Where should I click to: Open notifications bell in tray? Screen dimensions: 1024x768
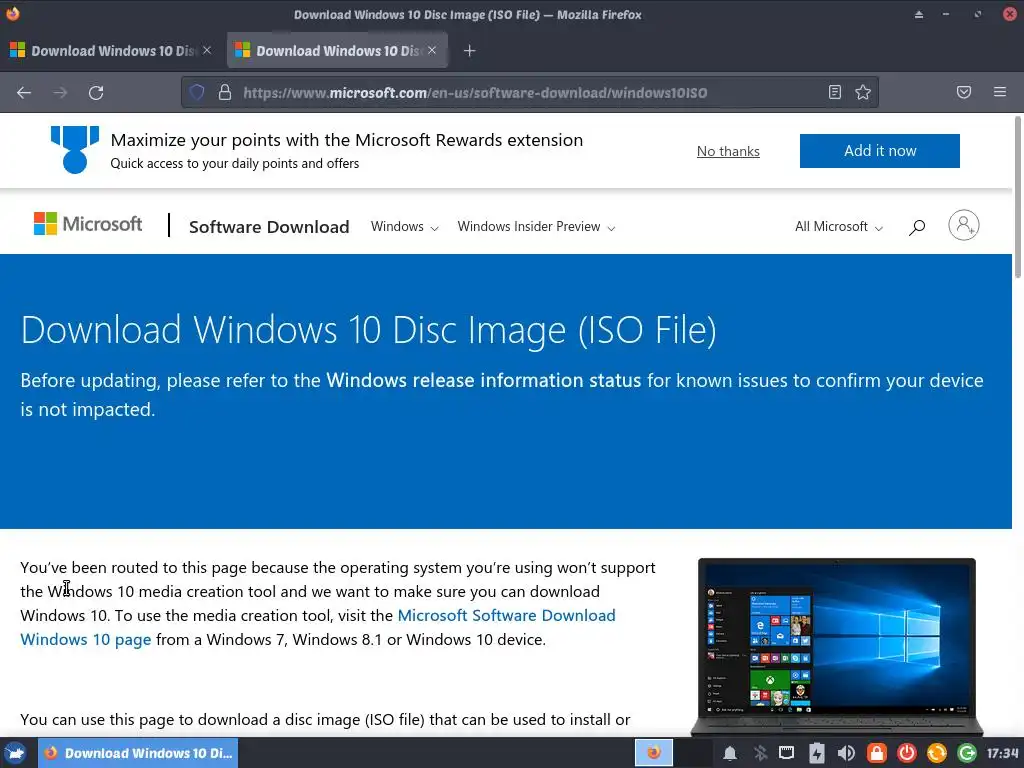[730, 754]
